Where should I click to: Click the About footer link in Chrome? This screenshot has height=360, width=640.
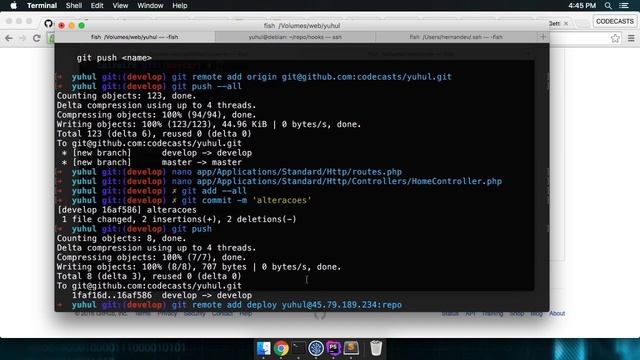click(x=557, y=313)
